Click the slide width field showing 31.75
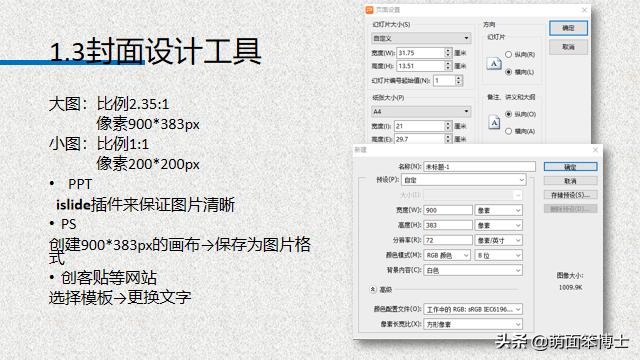The height and width of the screenshot is (360, 640). coord(420,53)
